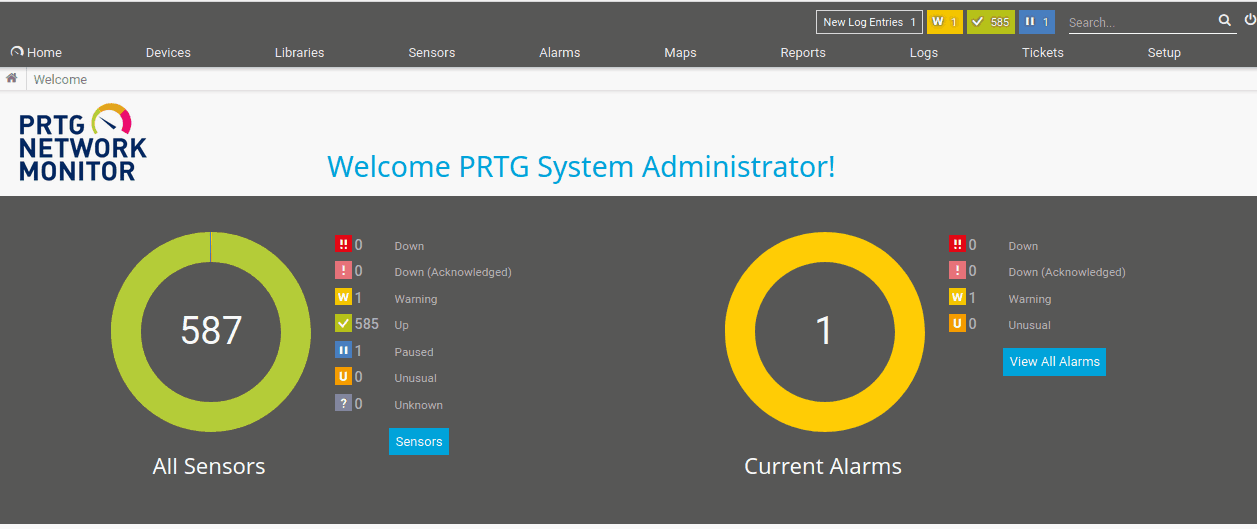Click the power logout icon
This screenshot has width=1257, height=529.
[x=1250, y=20]
